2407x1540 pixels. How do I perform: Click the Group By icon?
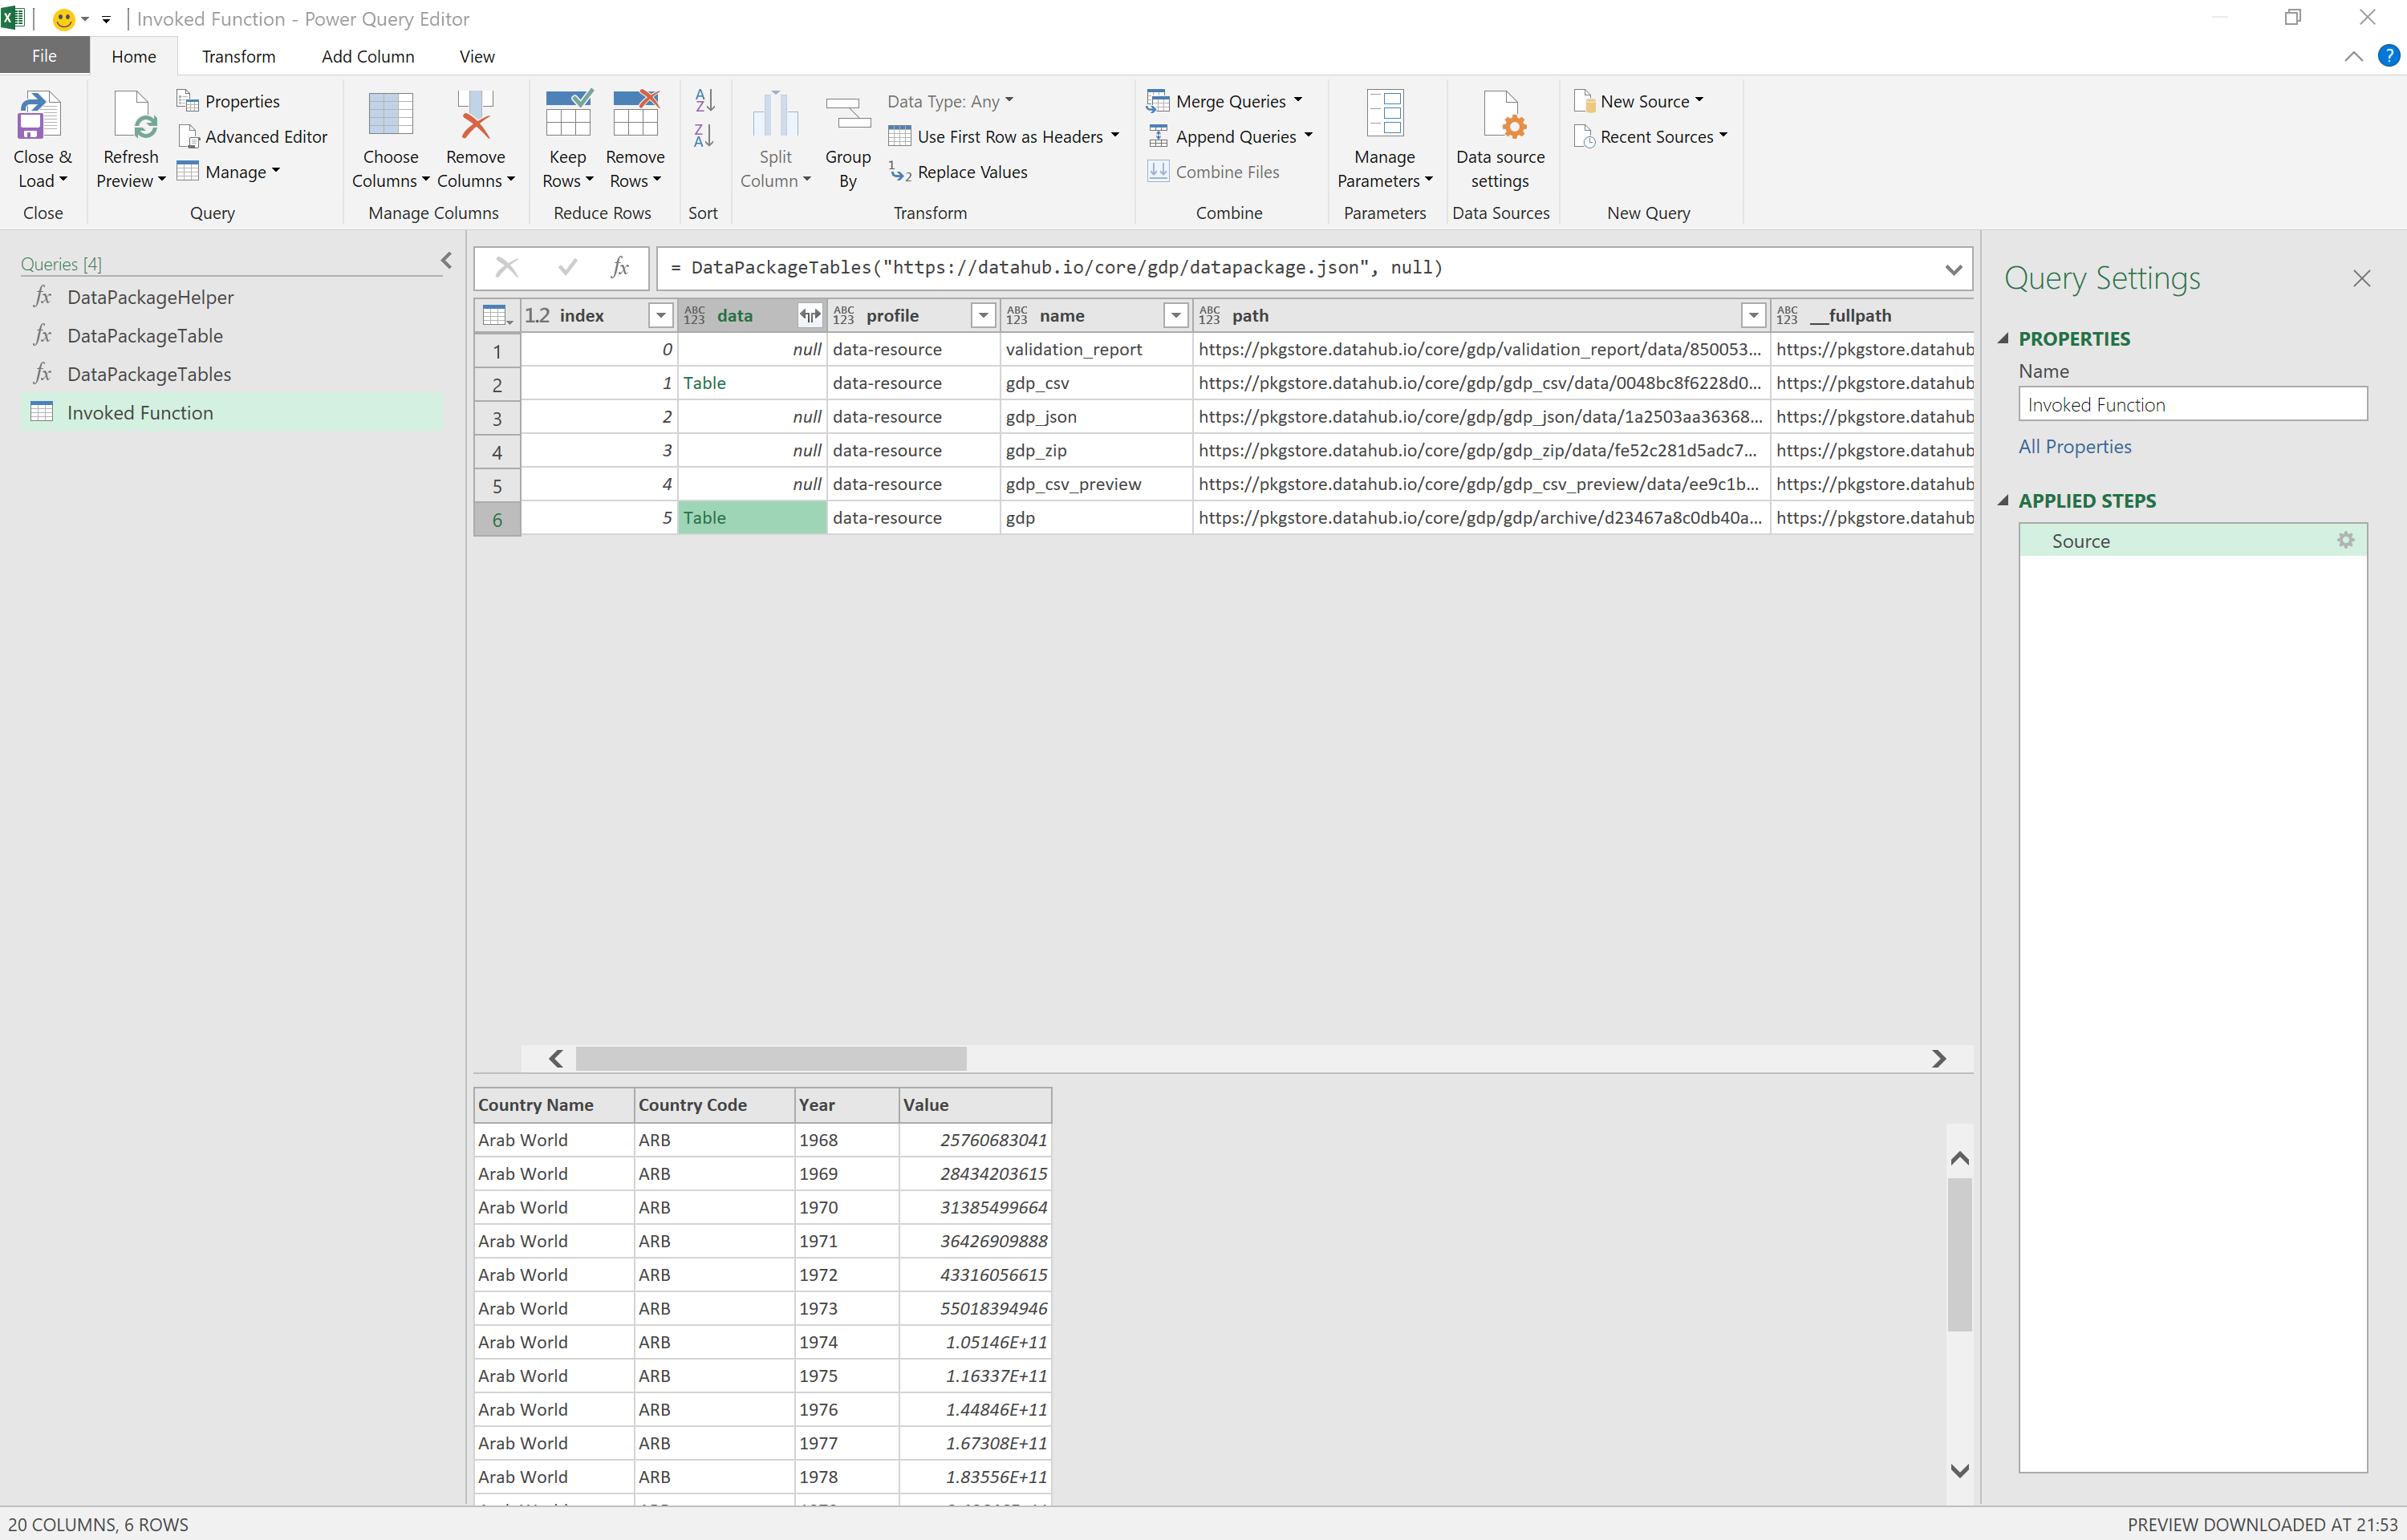click(x=847, y=116)
